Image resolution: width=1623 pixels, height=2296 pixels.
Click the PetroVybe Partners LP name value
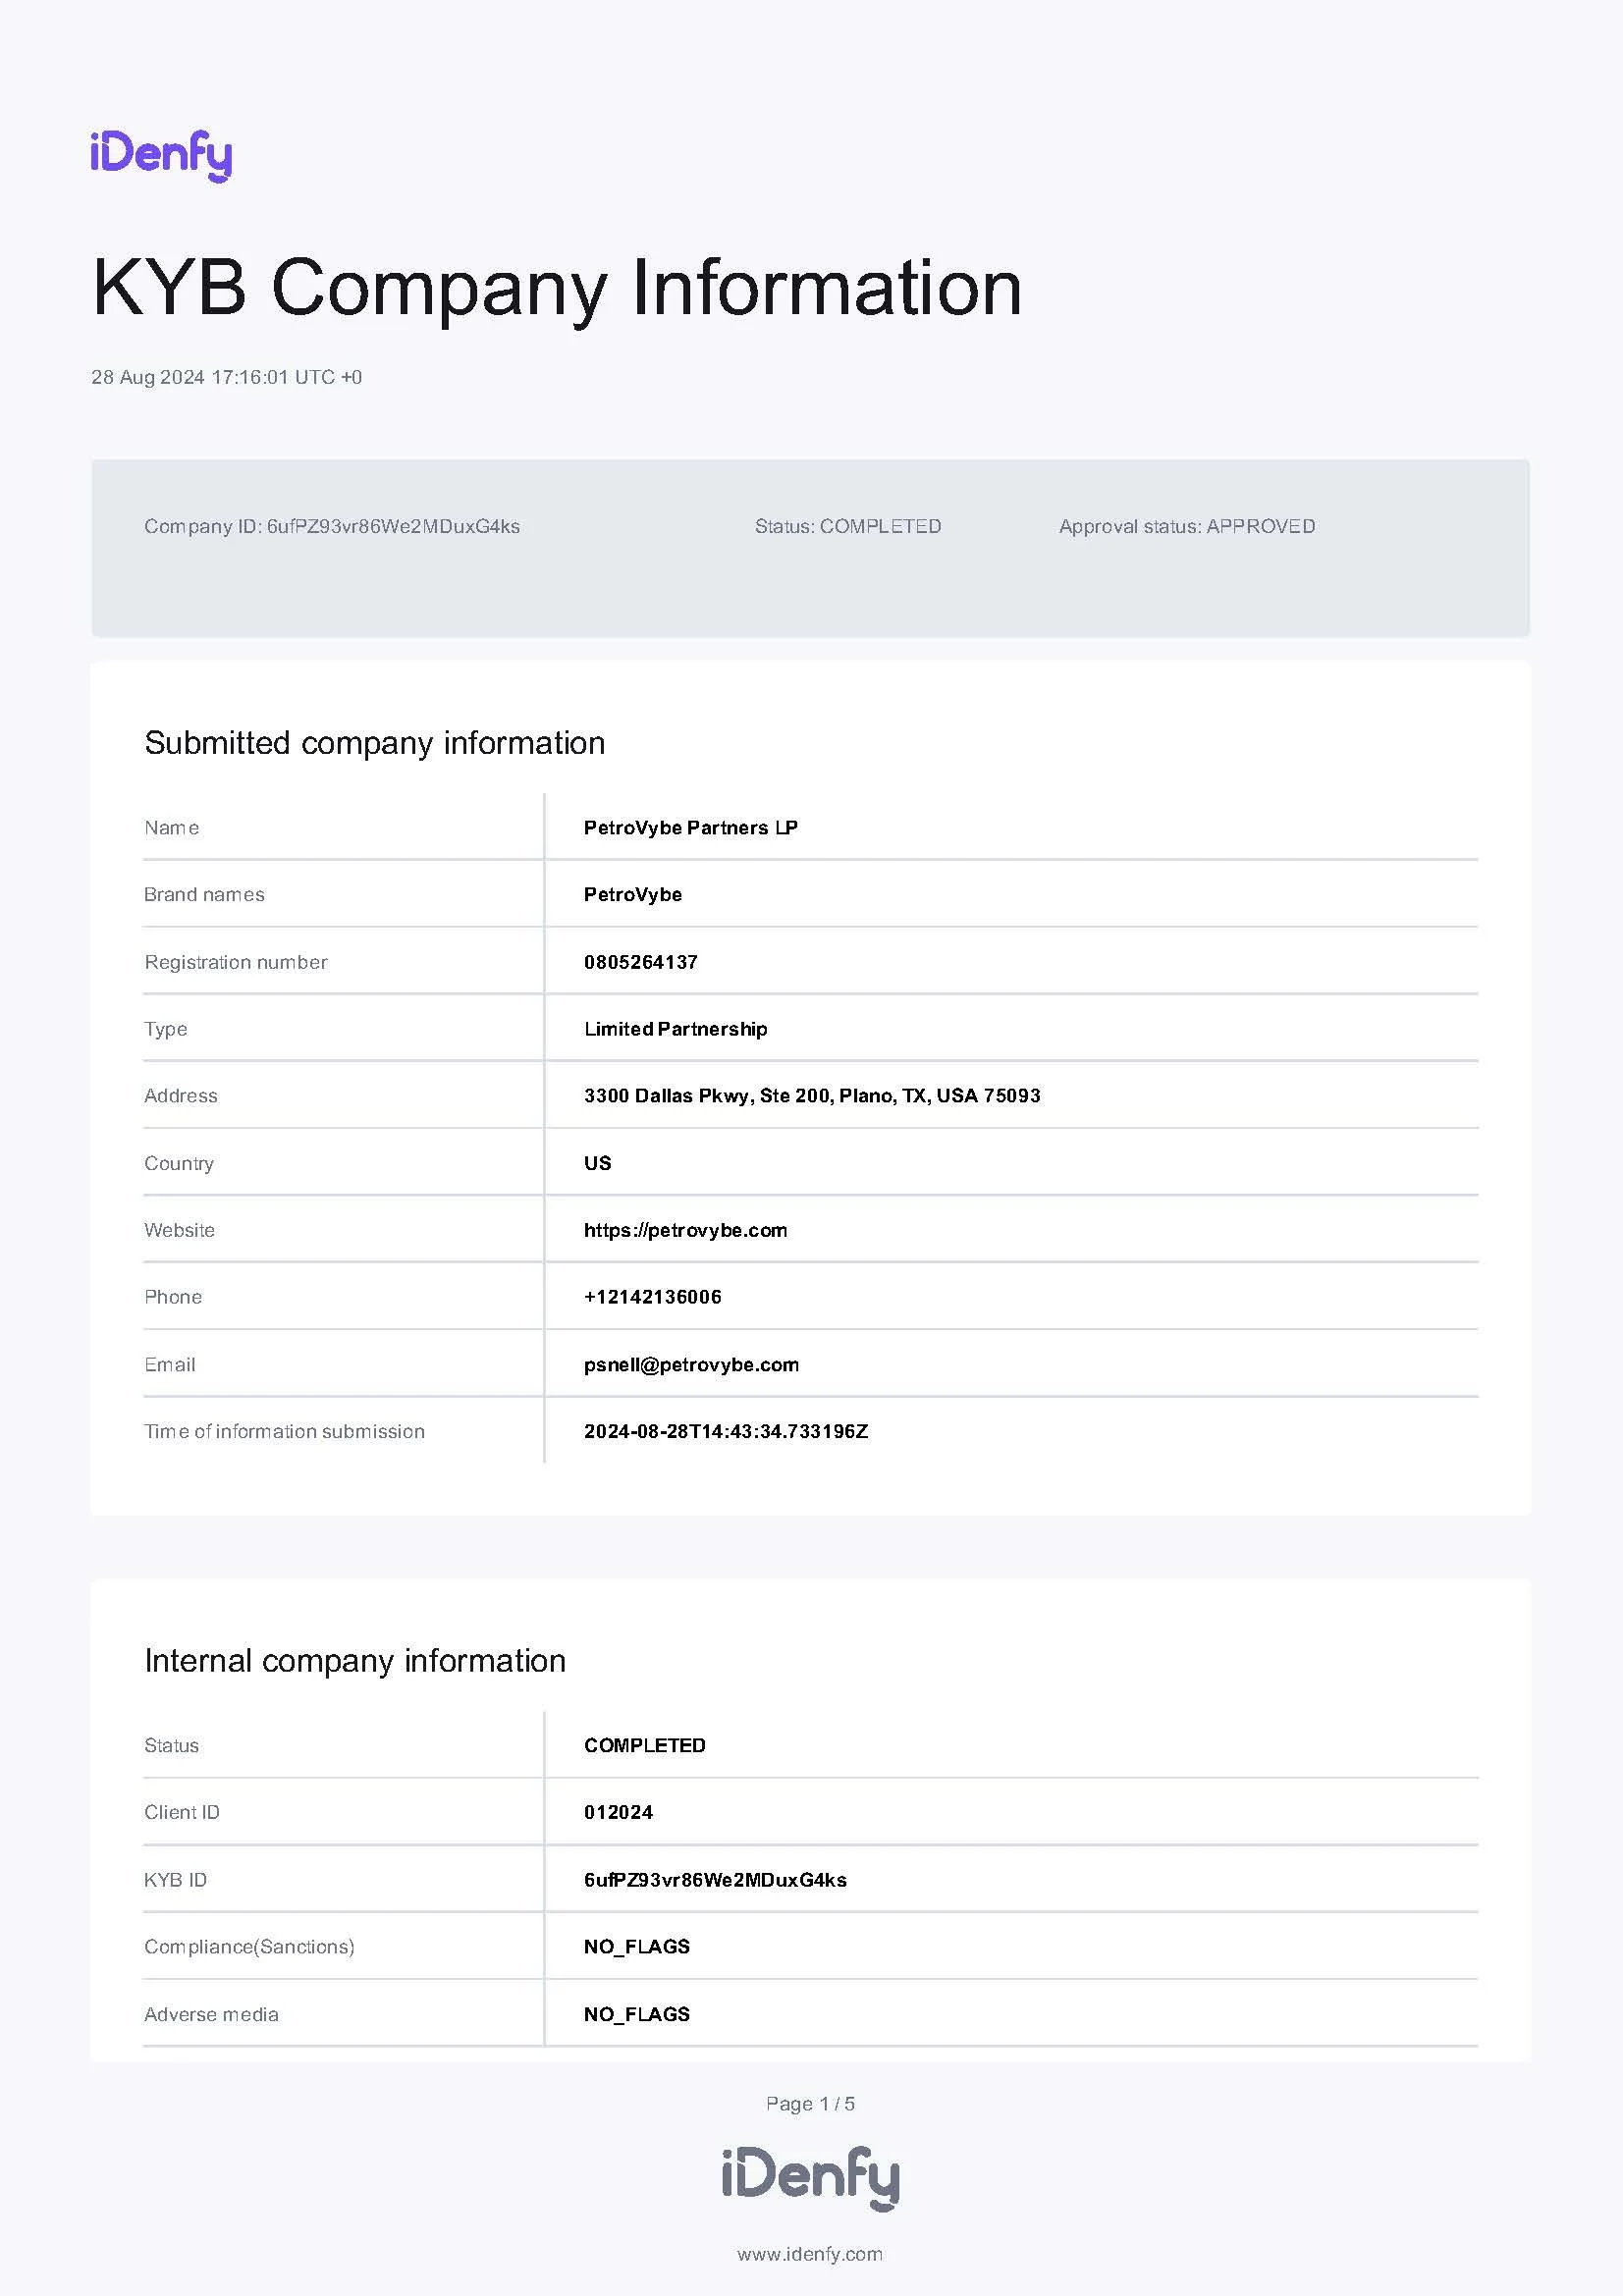(691, 827)
